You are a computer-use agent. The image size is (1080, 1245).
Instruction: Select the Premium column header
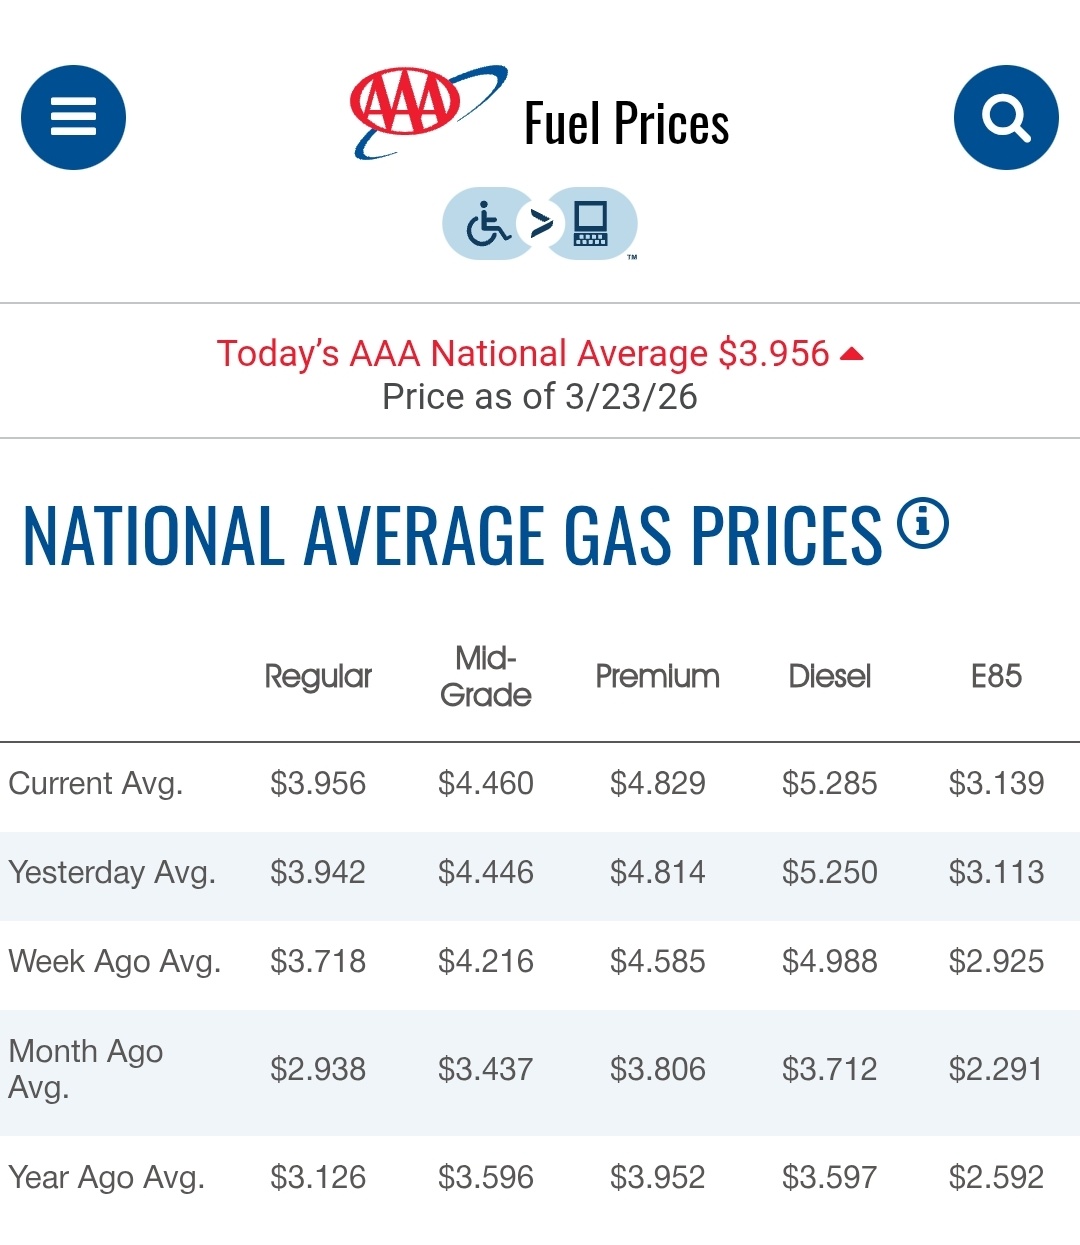tap(657, 676)
